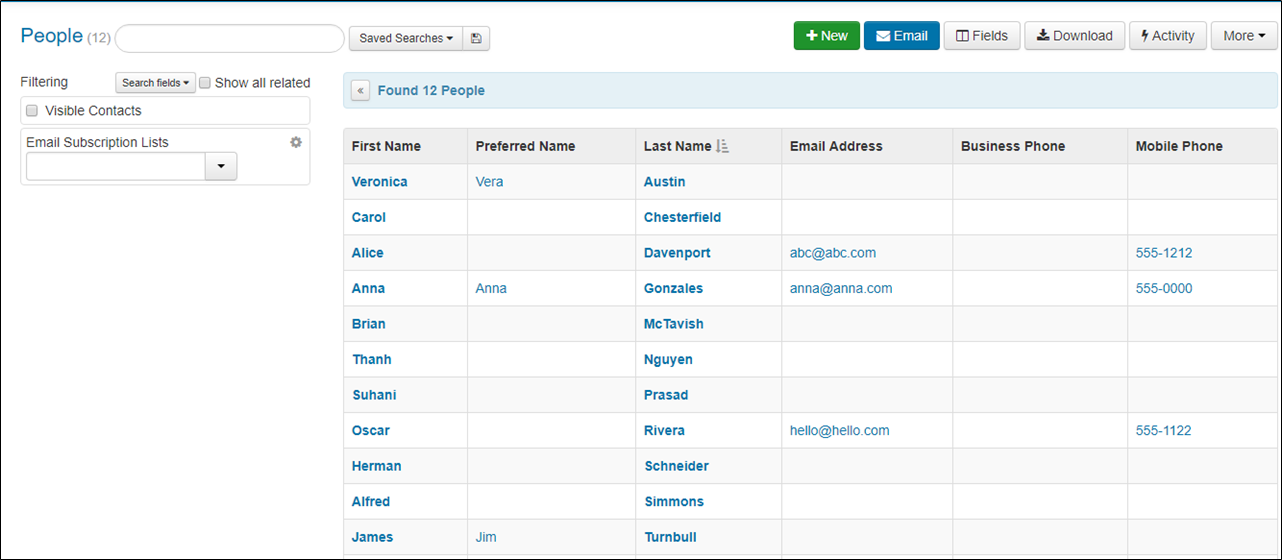Open Veronica's record link

380,182
